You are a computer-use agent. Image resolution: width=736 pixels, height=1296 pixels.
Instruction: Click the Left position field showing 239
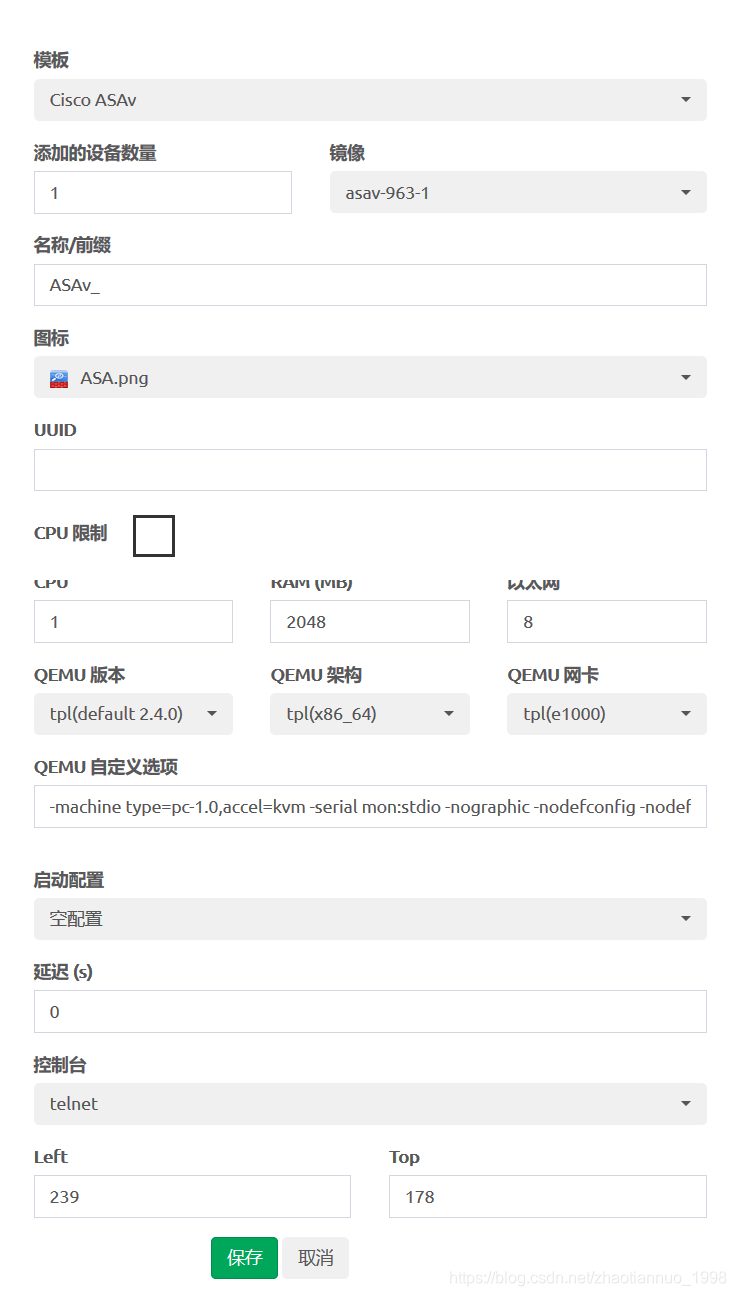192,1196
